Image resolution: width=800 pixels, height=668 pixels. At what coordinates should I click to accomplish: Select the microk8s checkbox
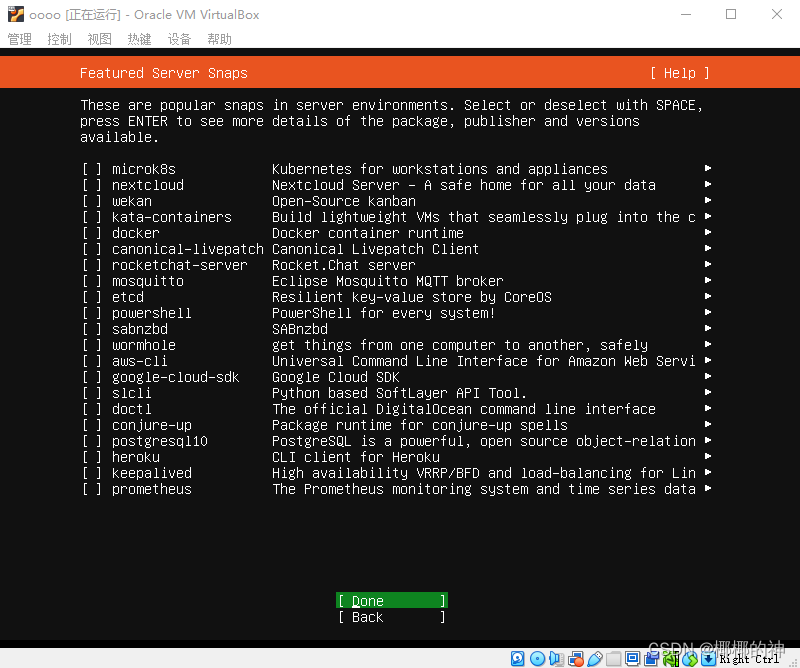(x=92, y=169)
